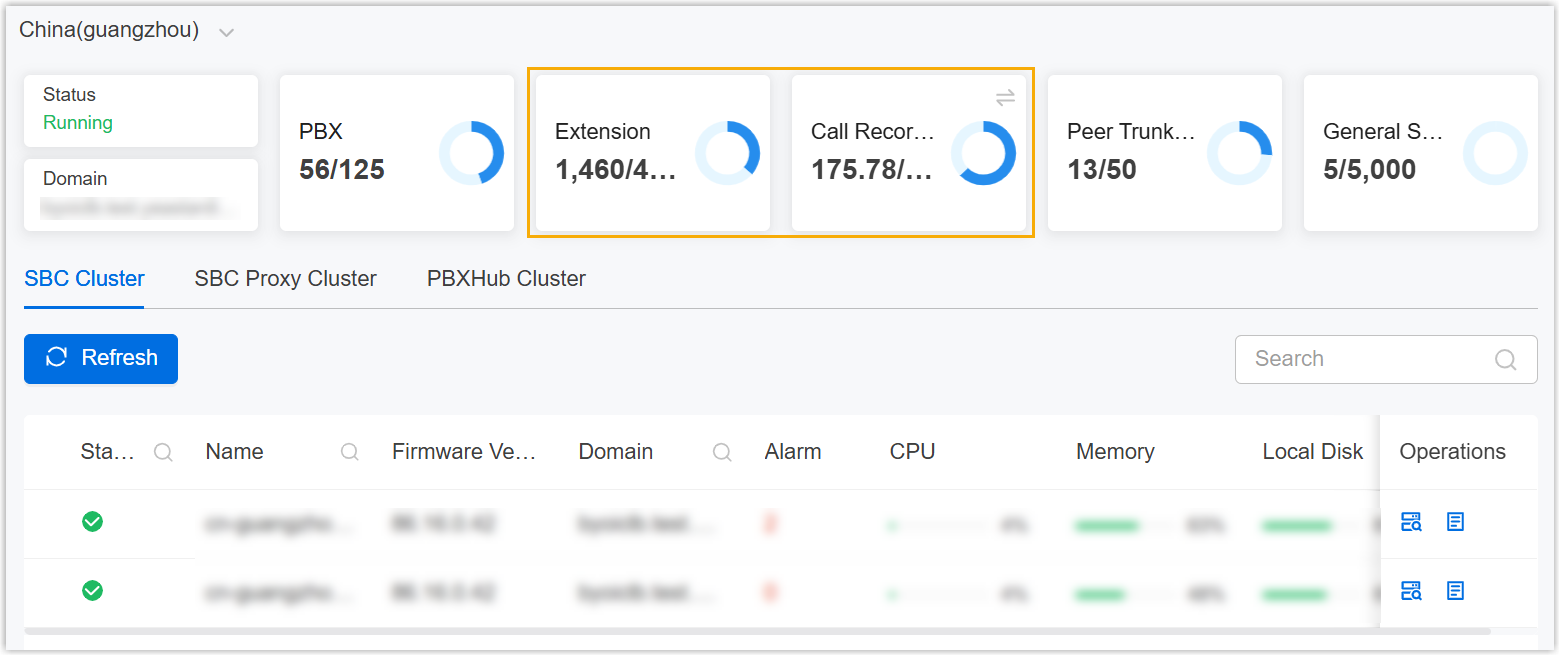This screenshot has height=656, width=1560.
Task: Click the magnifier icon in the Search box
Action: coord(1505,360)
